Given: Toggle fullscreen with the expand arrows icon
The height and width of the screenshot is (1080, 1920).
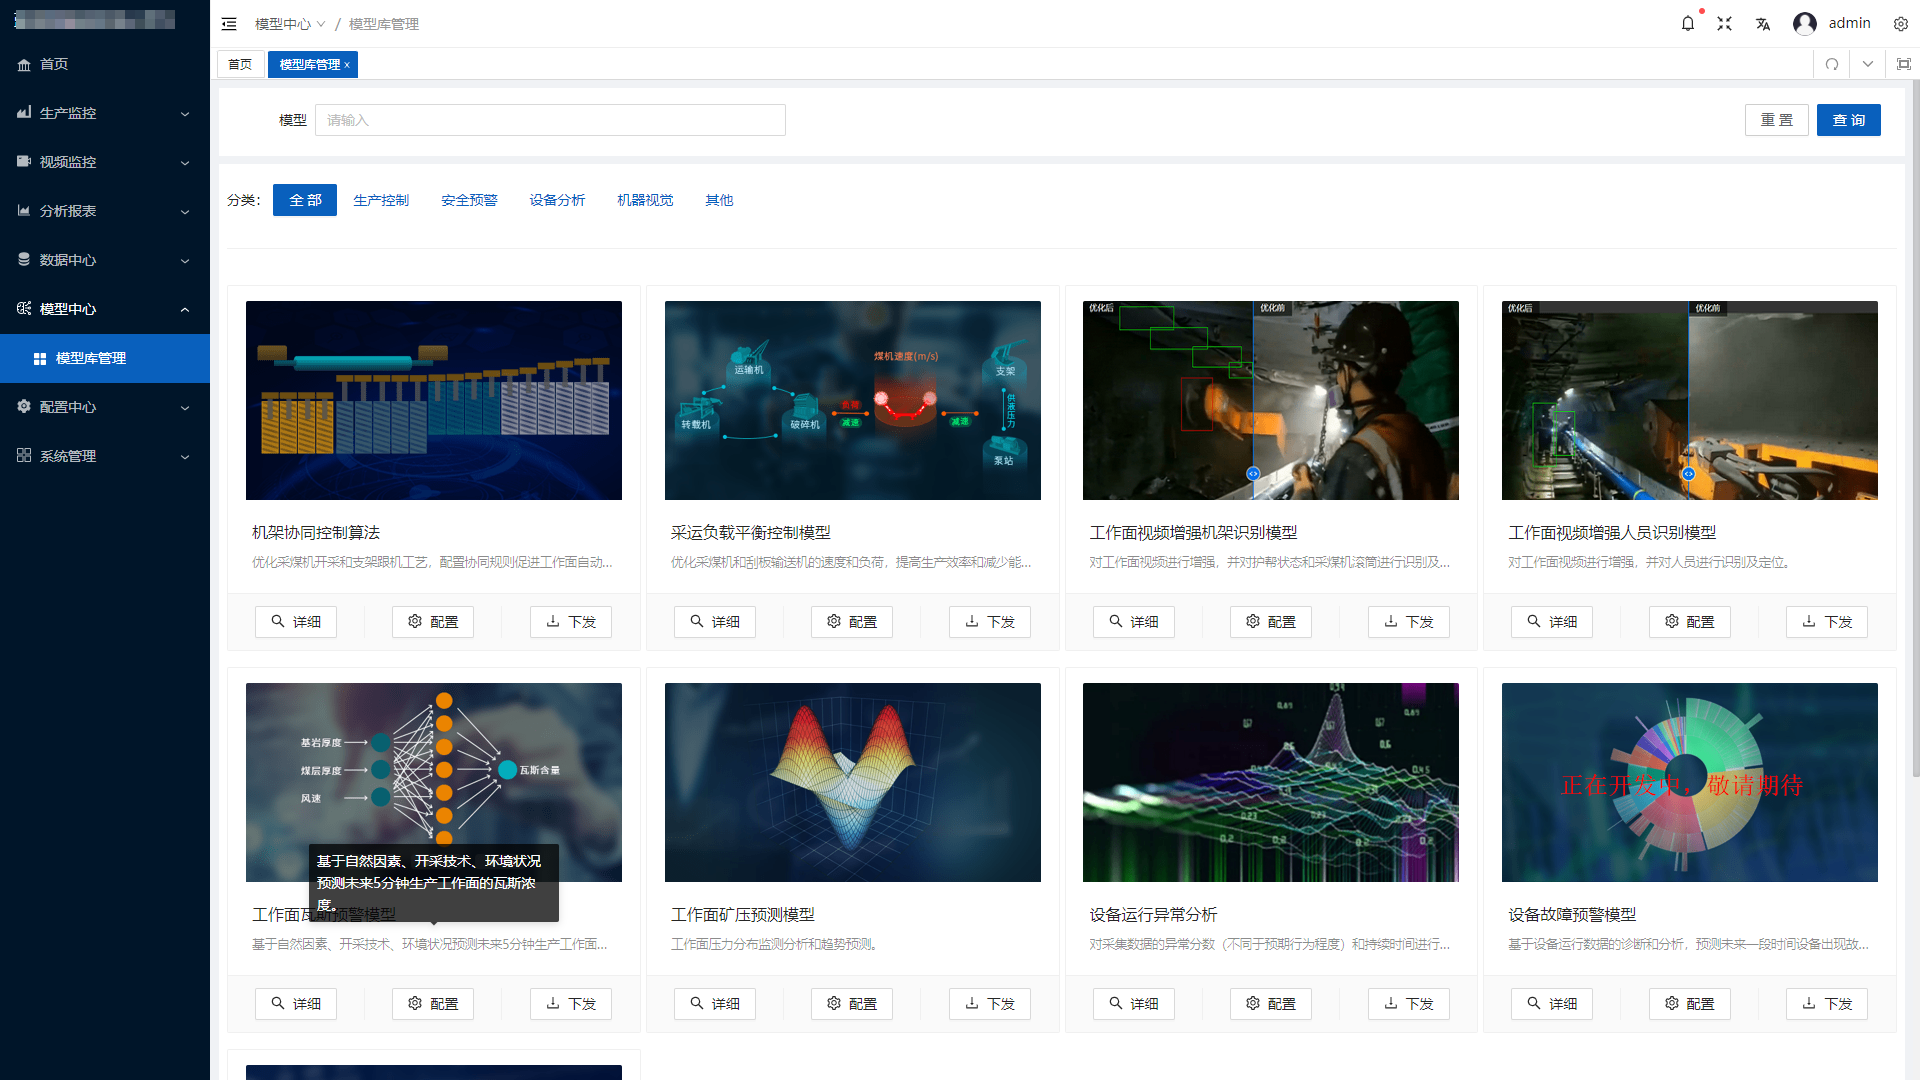Looking at the screenshot, I should [1725, 23].
